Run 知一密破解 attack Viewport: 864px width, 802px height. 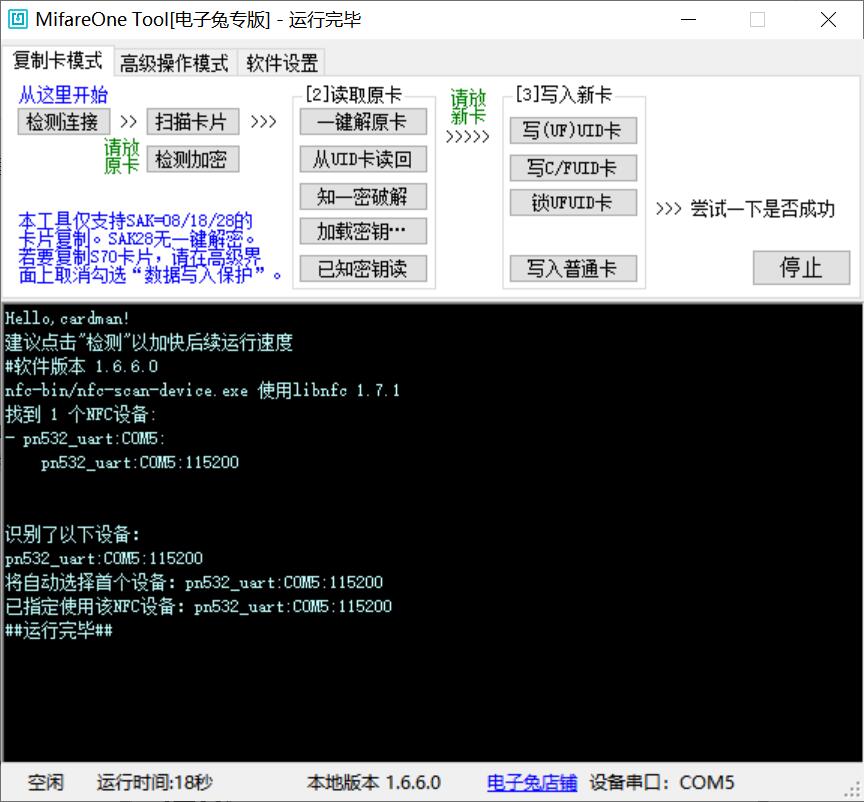(x=363, y=196)
